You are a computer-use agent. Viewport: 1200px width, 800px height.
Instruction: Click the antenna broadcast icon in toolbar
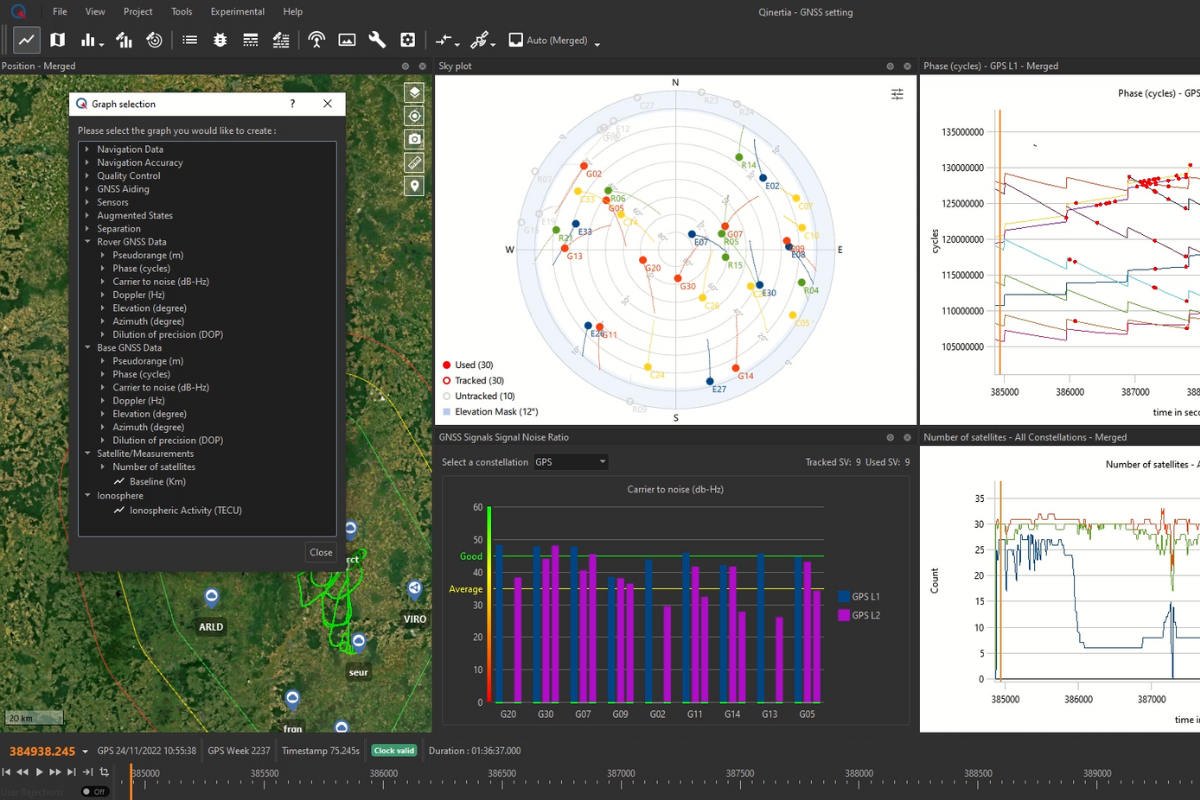point(316,40)
